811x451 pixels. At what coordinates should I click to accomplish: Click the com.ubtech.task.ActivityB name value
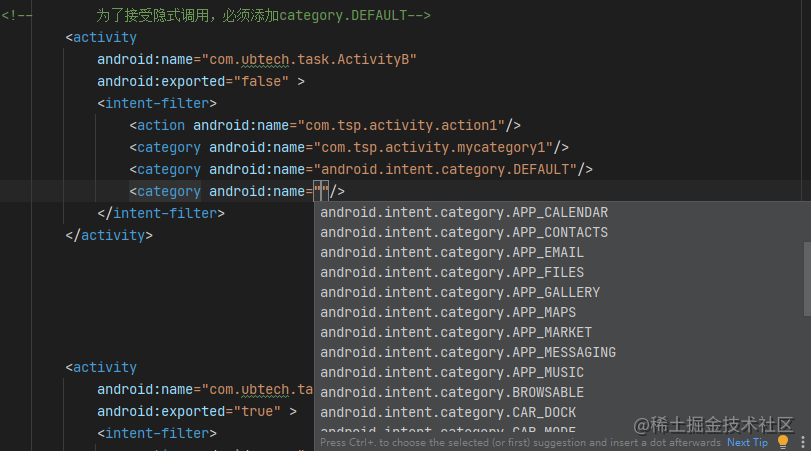(309, 59)
